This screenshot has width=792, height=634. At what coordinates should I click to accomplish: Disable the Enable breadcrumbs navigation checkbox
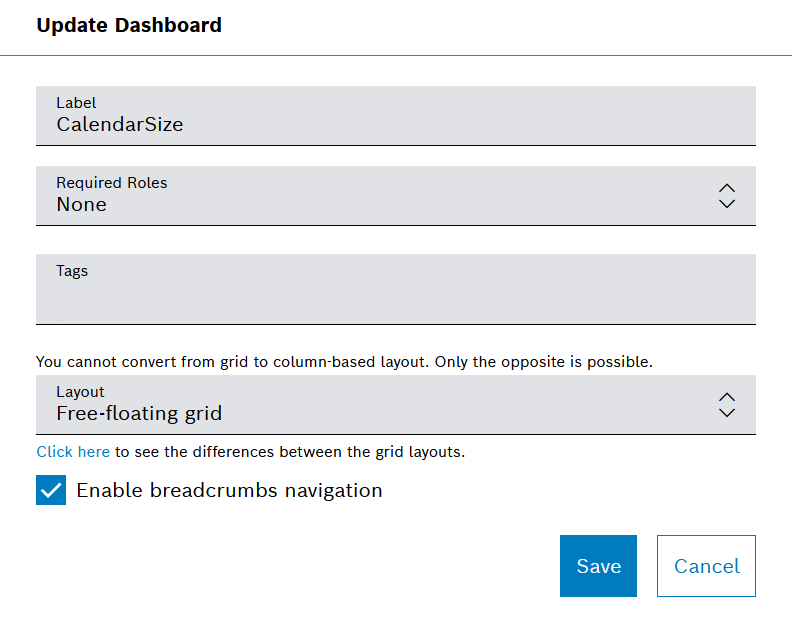(51, 490)
